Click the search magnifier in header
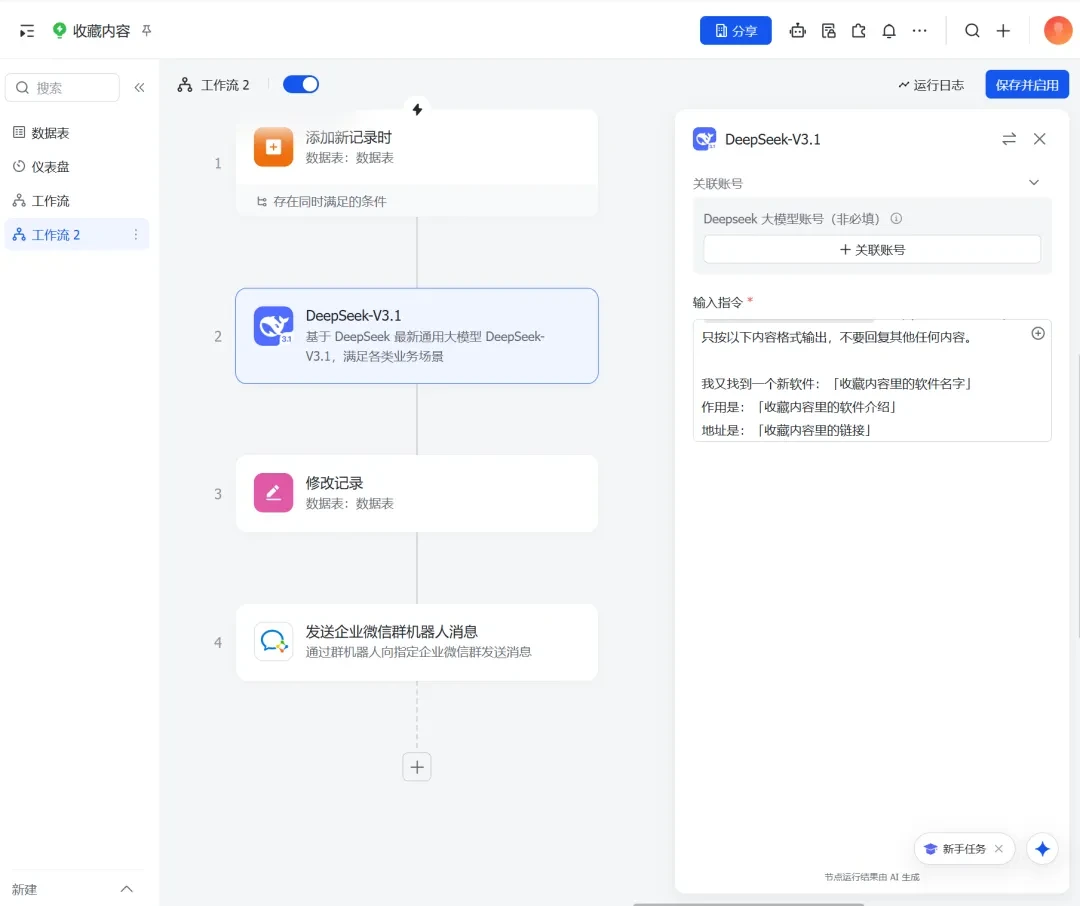This screenshot has width=1080, height=906. (972, 30)
